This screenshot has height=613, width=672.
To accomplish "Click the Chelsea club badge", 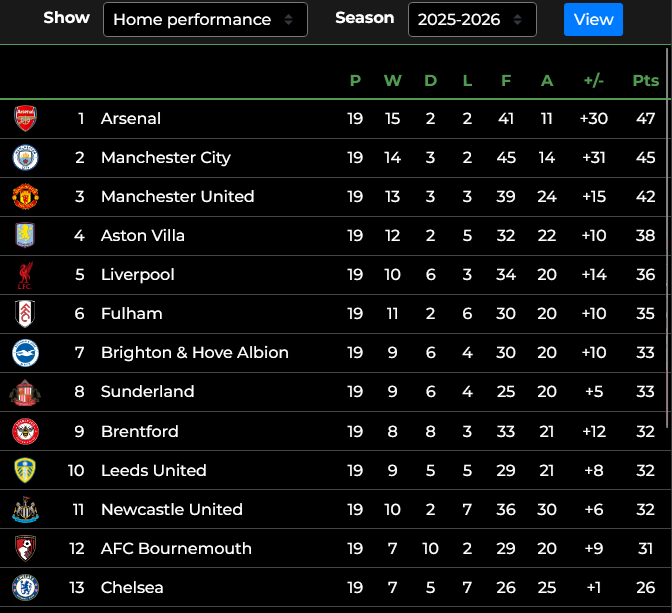I will (x=25, y=587).
